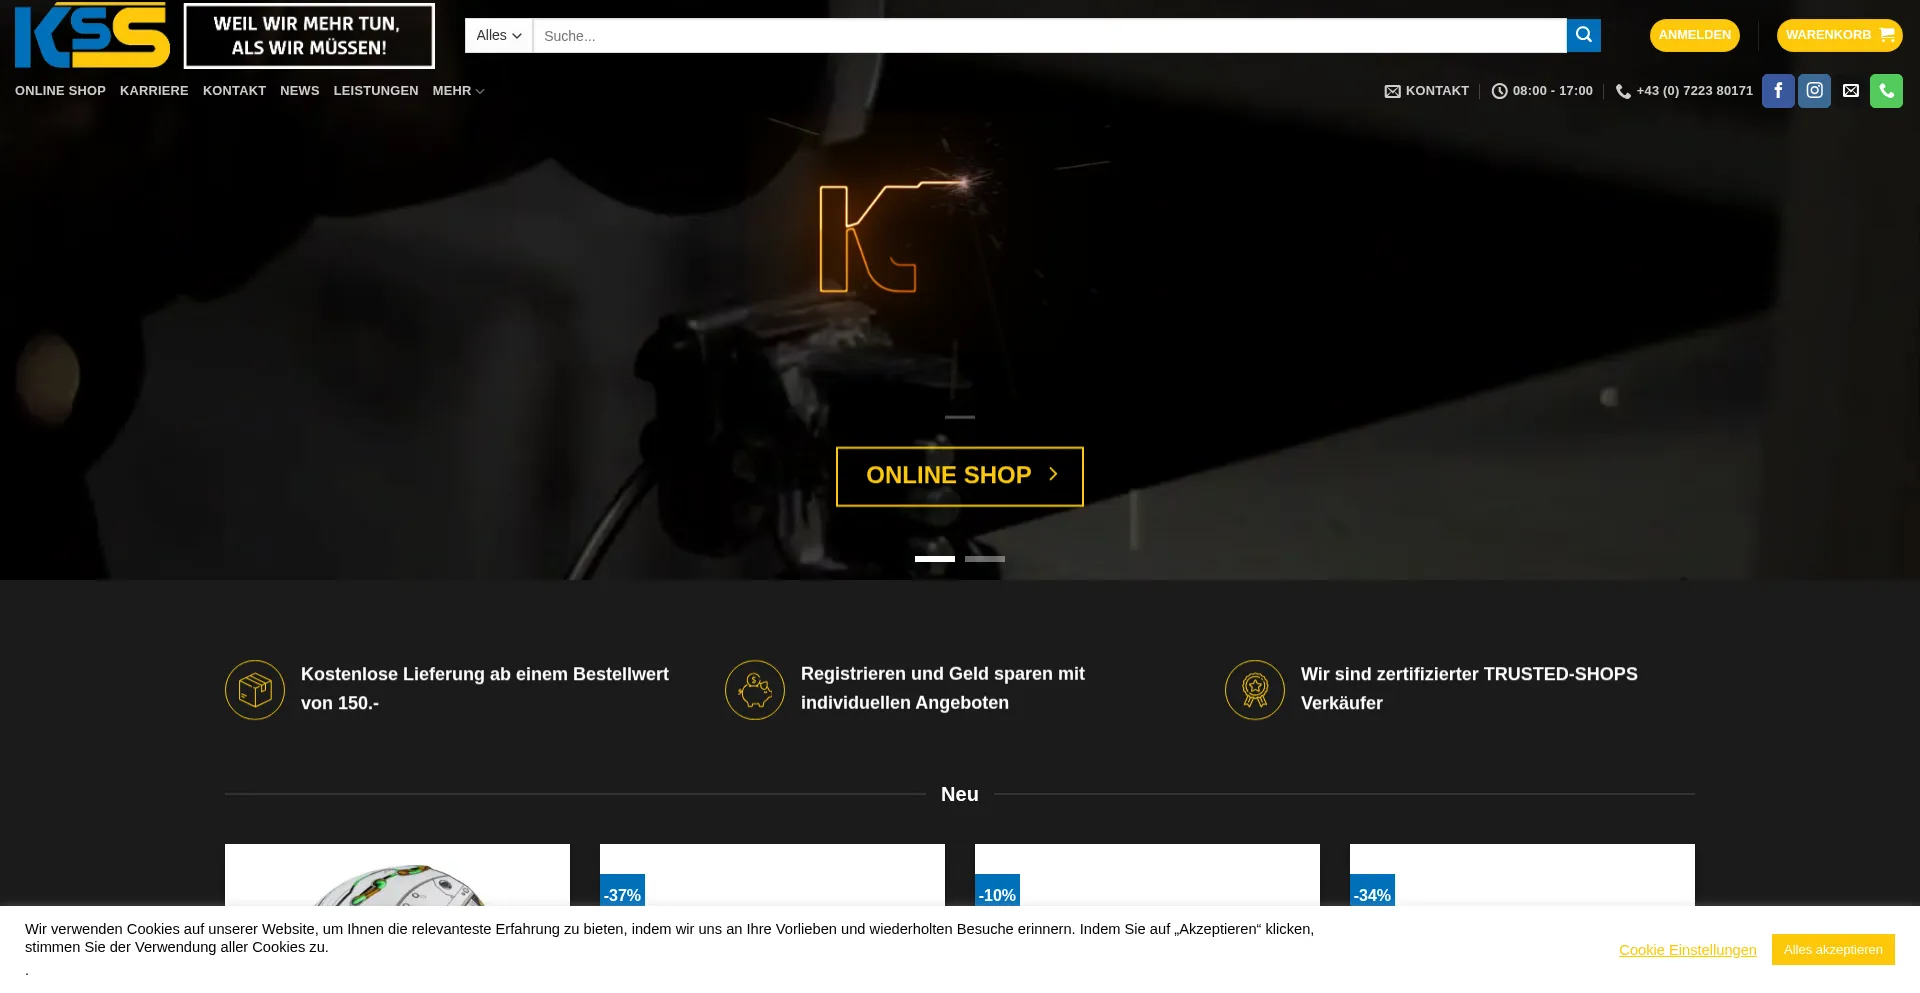
Task: Open the product with -10% badge
Action: click(x=1147, y=876)
